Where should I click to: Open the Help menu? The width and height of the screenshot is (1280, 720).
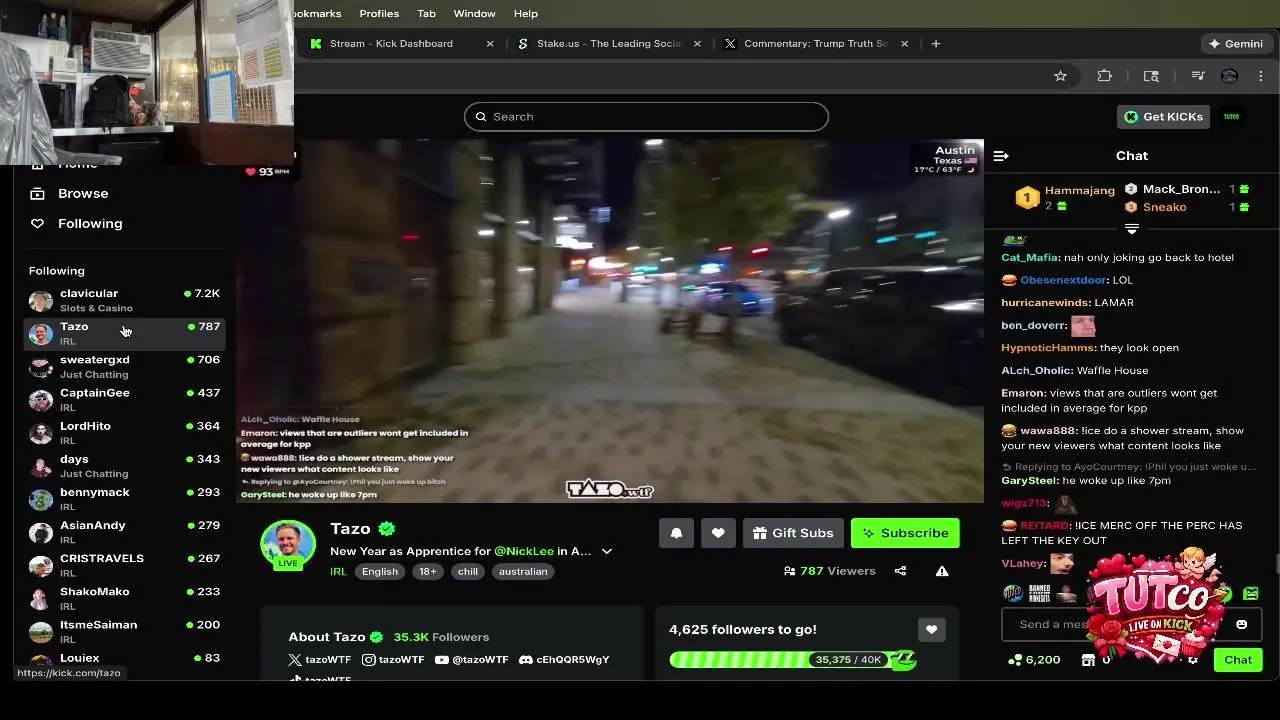tap(526, 14)
